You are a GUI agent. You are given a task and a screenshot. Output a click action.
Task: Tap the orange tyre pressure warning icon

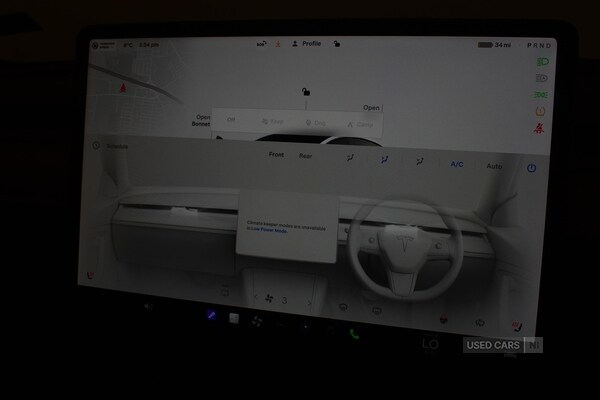[x=540, y=111]
